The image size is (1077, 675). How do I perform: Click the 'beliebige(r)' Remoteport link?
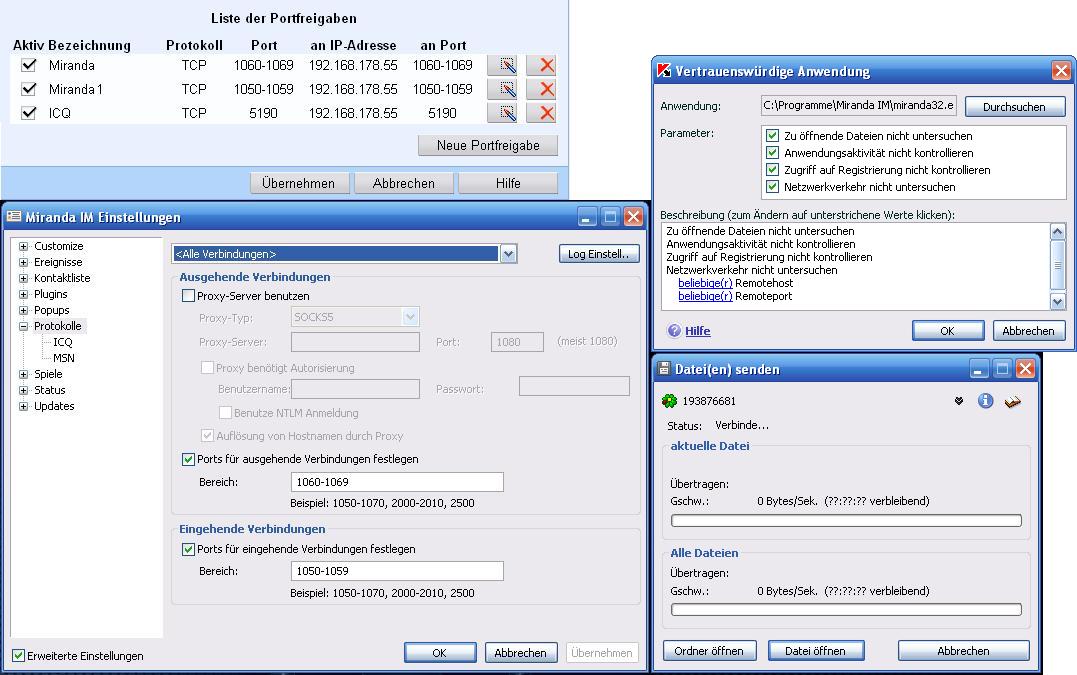click(x=705, y=296)
